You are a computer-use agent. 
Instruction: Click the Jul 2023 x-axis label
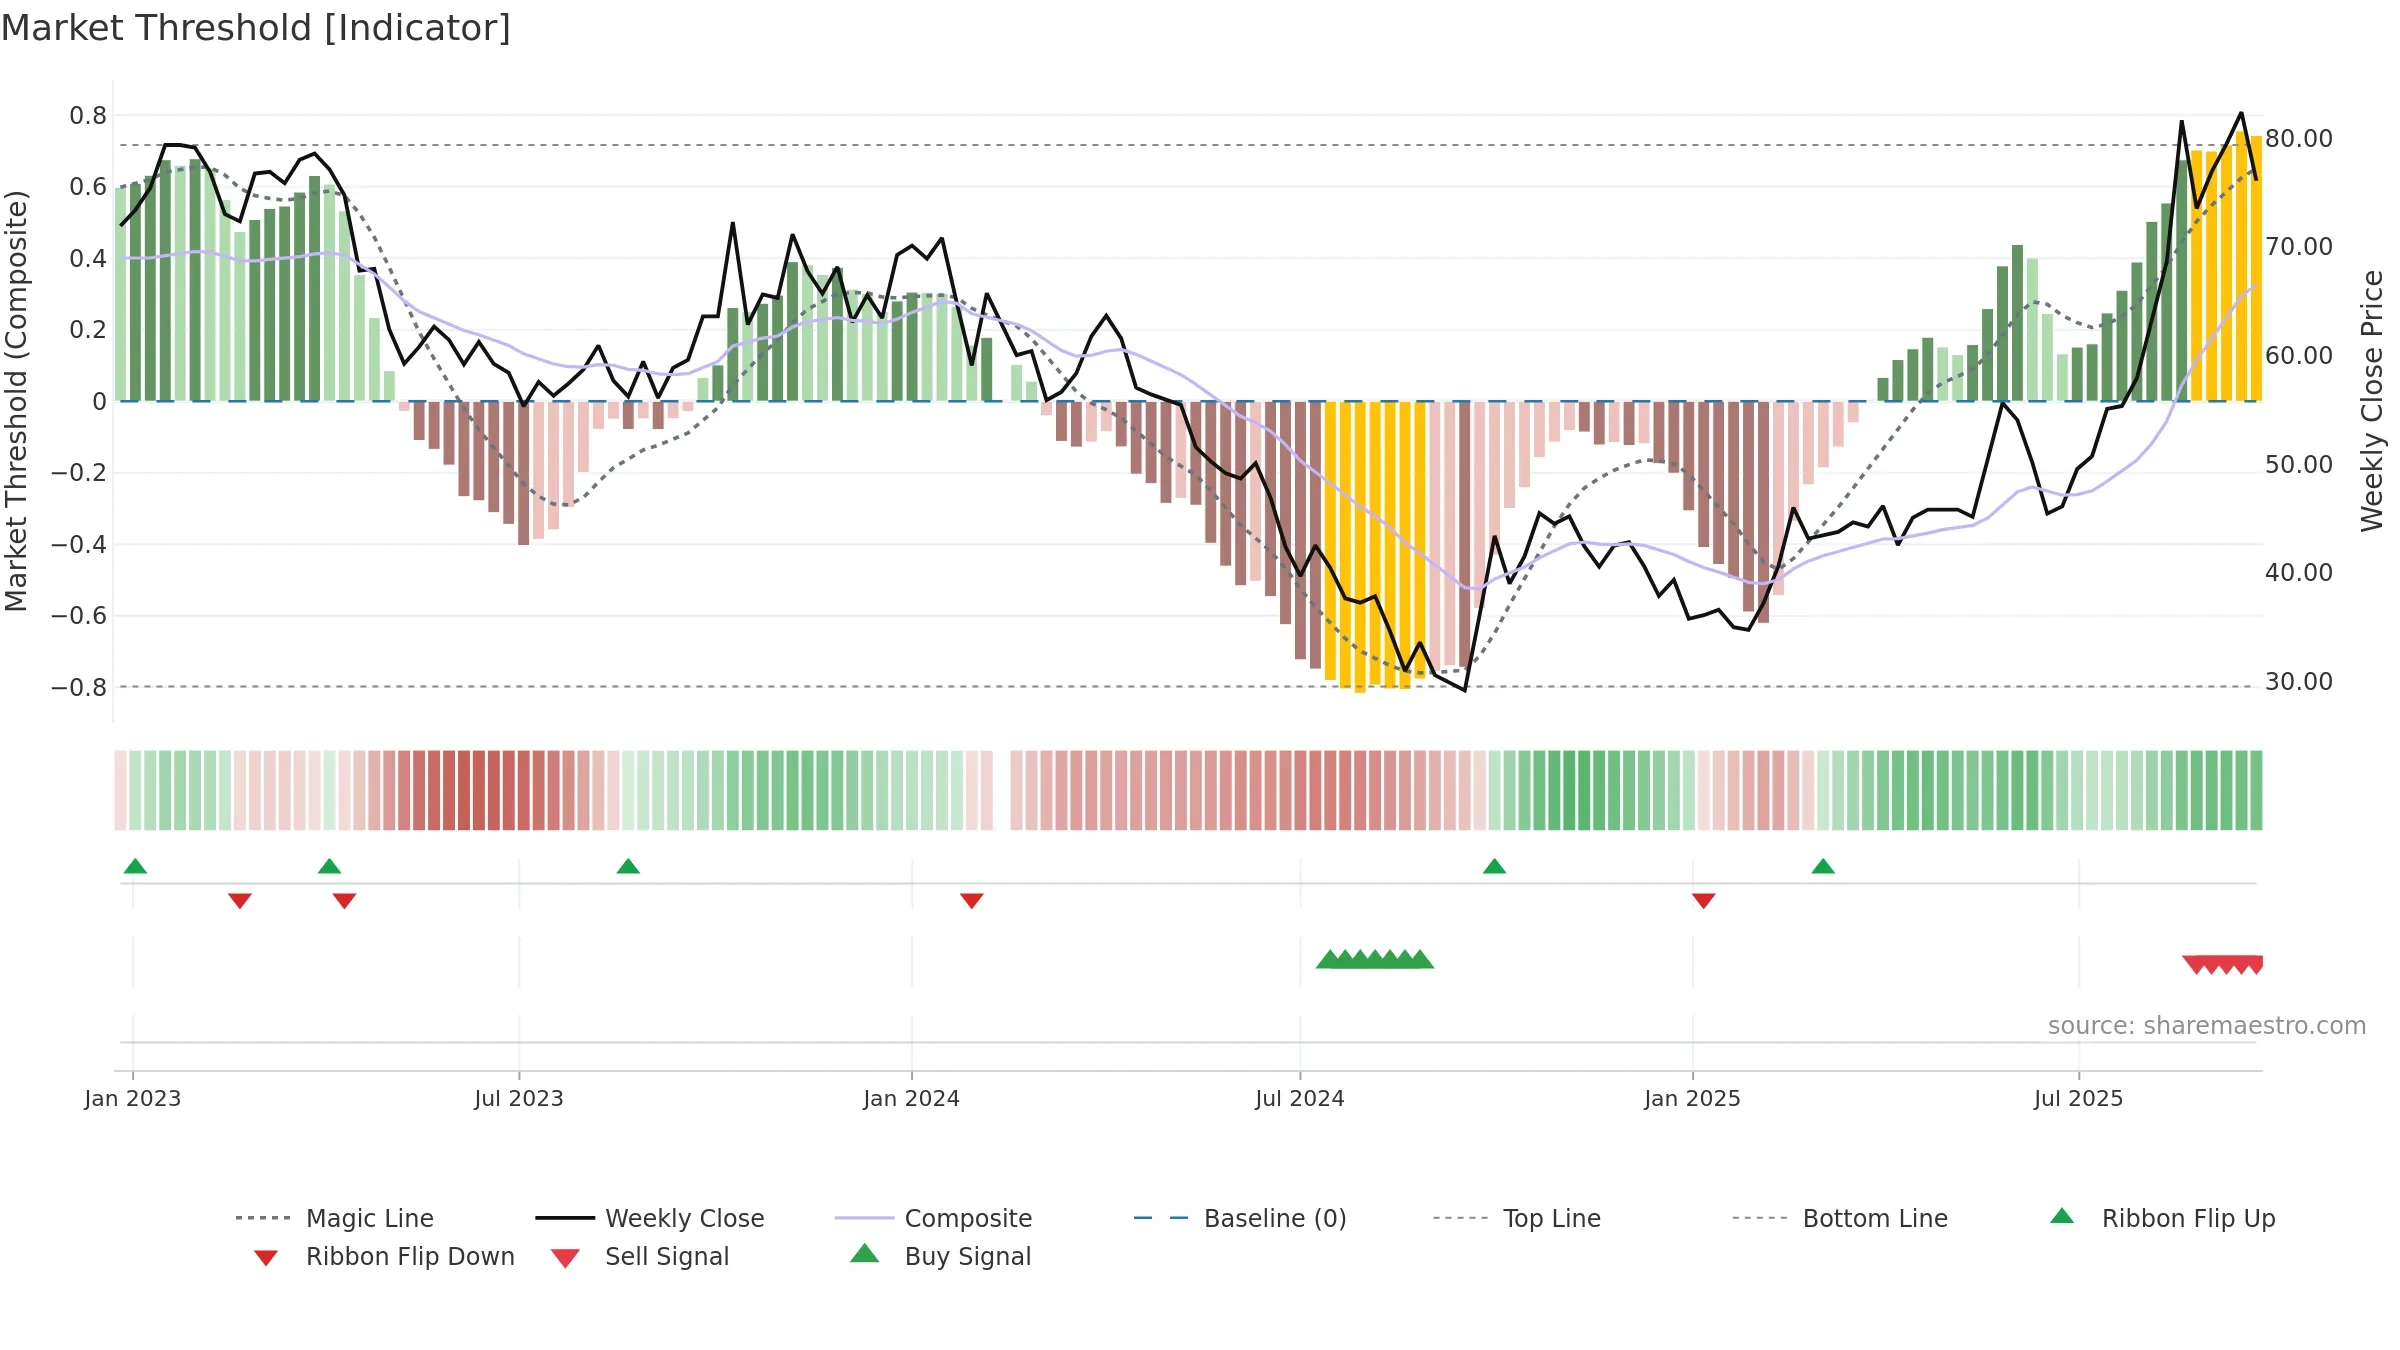[x=519, y=1098]
